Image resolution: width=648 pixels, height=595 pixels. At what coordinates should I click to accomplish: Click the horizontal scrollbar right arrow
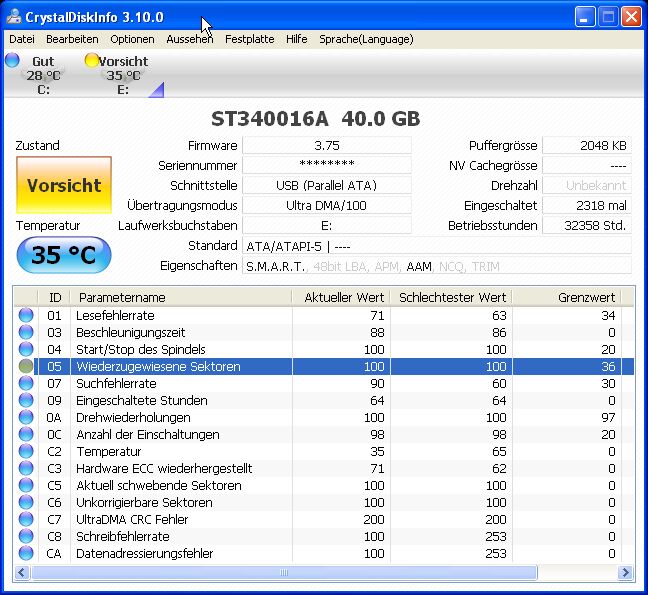click(625, 573)
